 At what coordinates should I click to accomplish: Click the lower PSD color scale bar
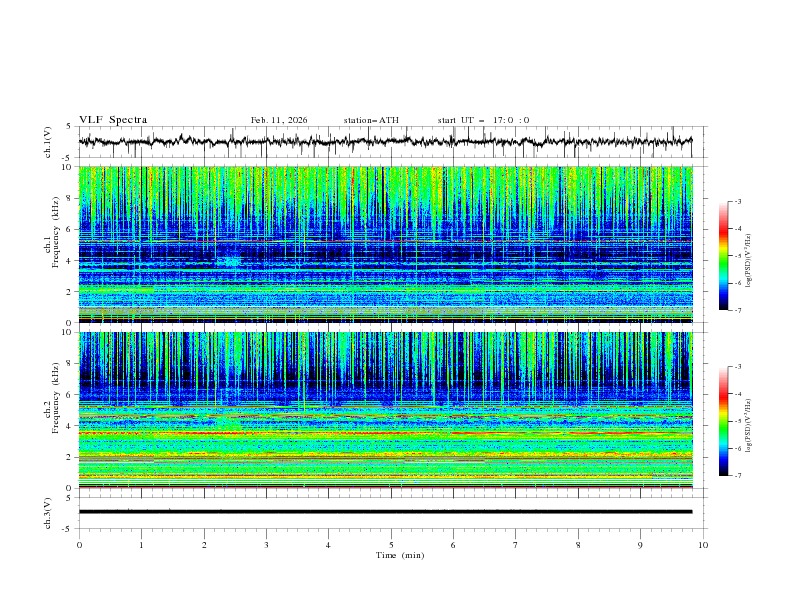[x=724, y=421]
